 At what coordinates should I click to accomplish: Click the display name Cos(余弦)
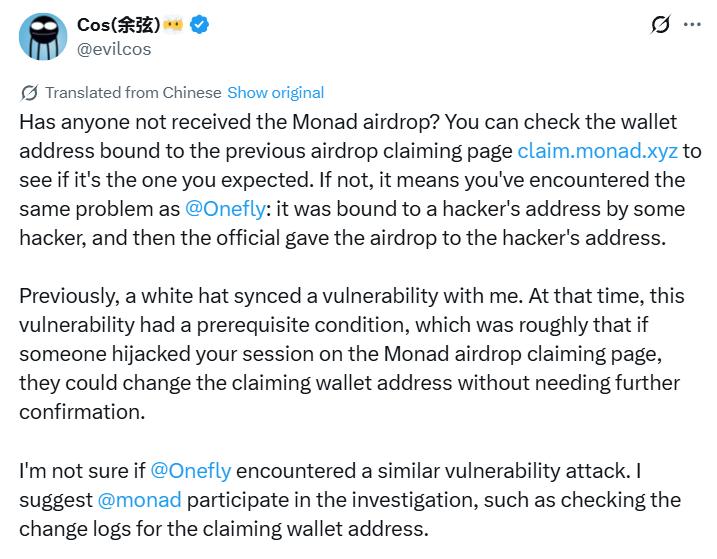point(119,25)
